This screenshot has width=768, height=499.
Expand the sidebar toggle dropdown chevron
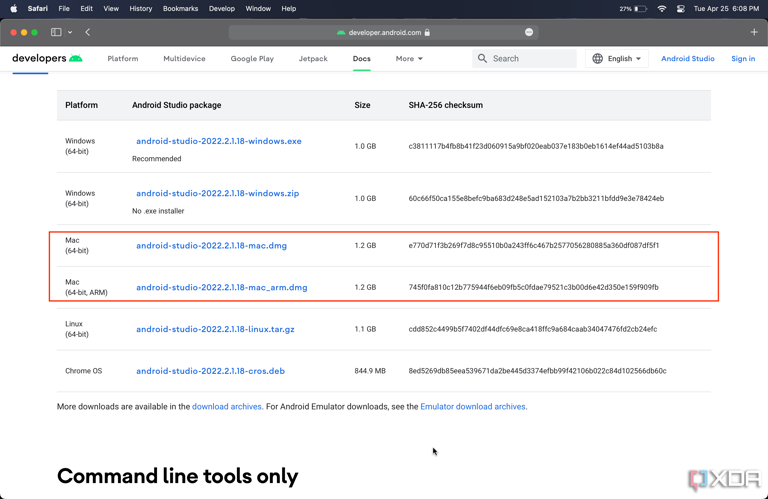[x=70, y=32]
